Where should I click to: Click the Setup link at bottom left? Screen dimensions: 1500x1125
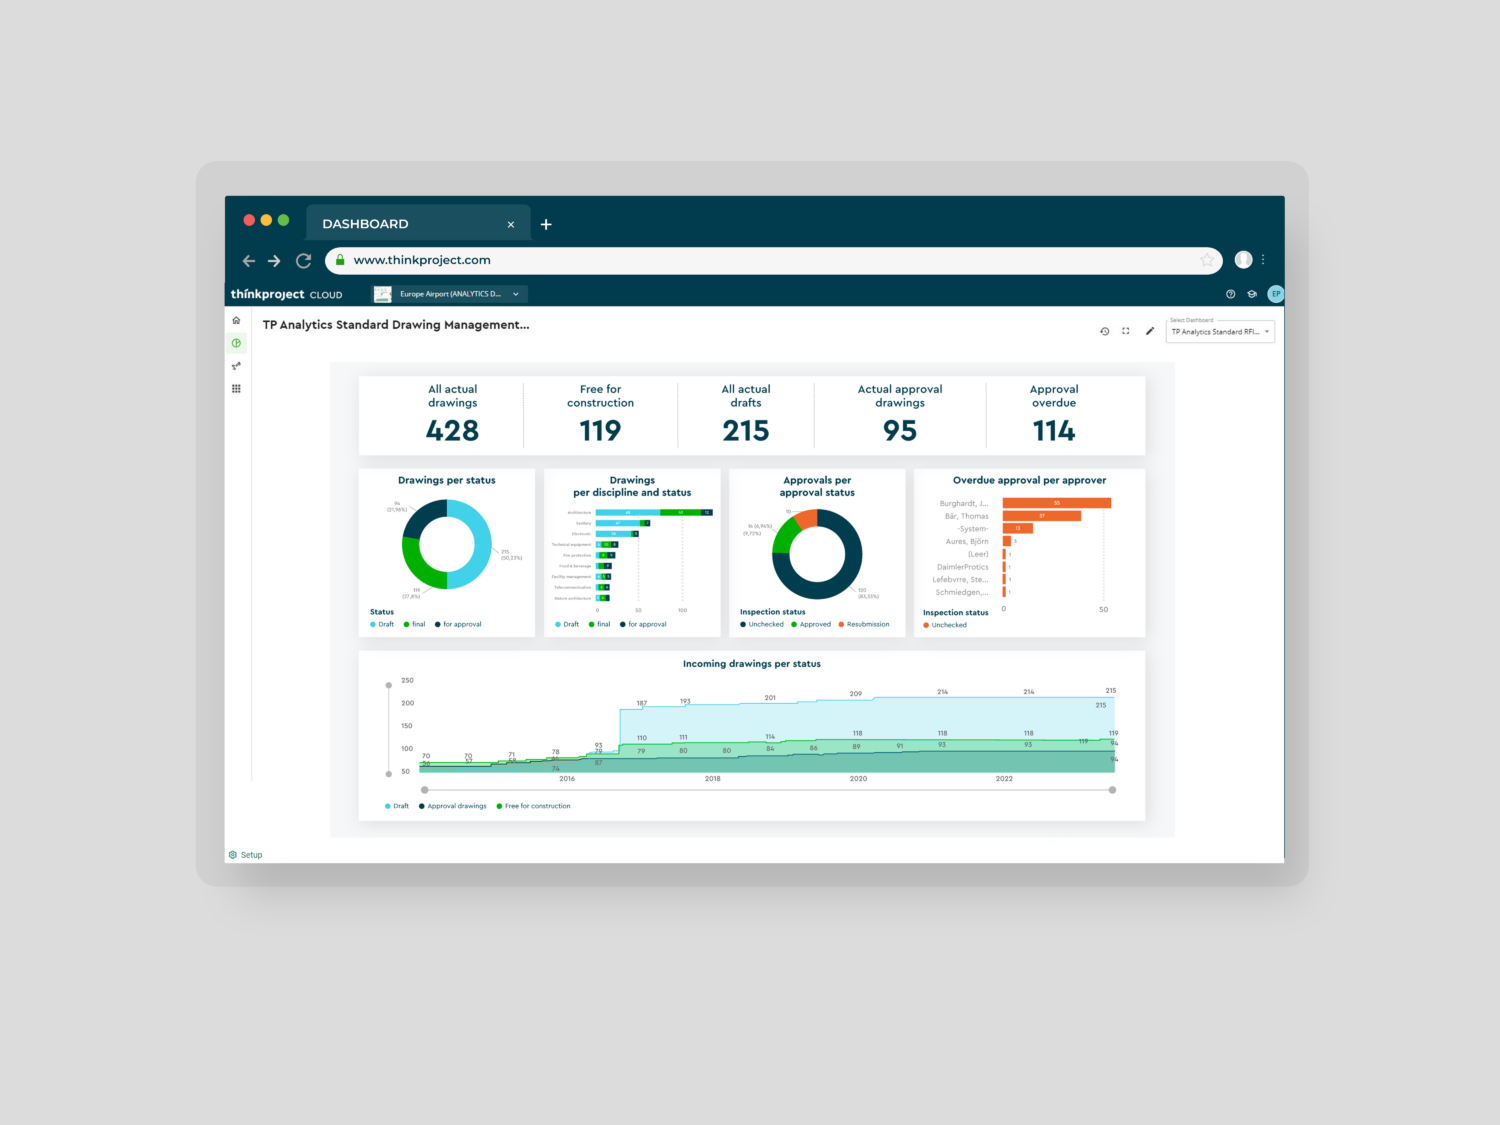pyautogui.click(x=246, y=855)
